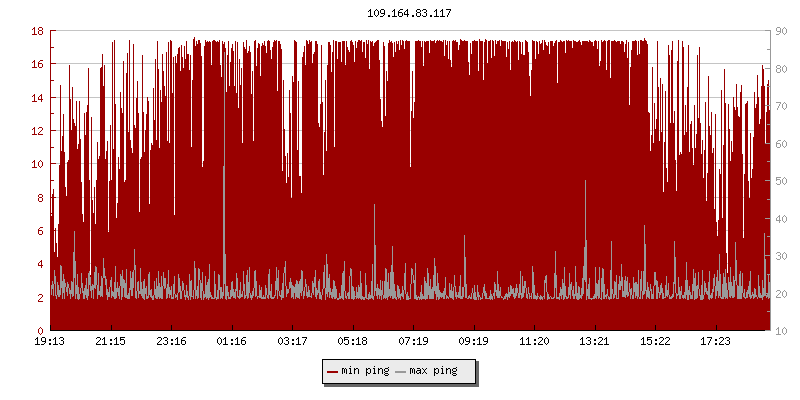Click the 15:22 time axis label
Screen dimensions: 800x400
pos(655,342)
